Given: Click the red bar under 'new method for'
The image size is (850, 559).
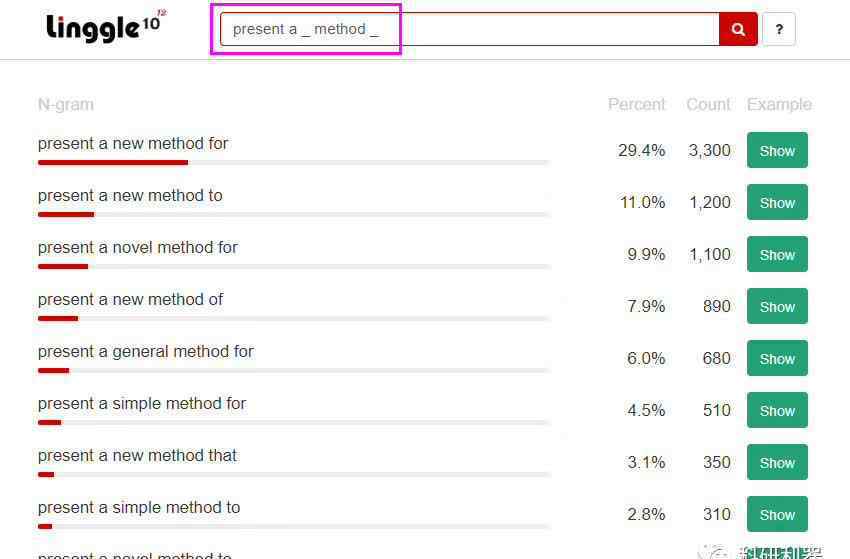Looking at the screenshot, I should (x=113, y=162).
